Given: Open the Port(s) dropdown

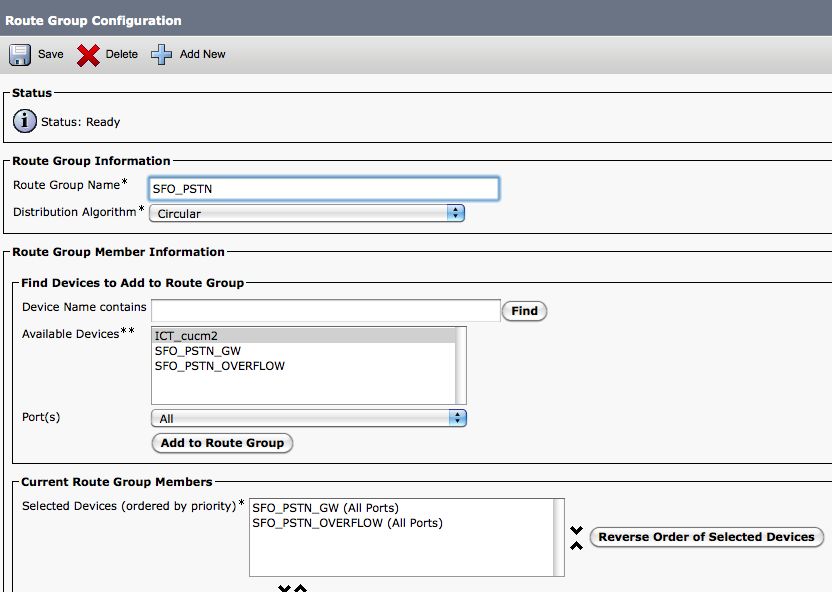Looking at the screenshot, I should coord(308,418).
